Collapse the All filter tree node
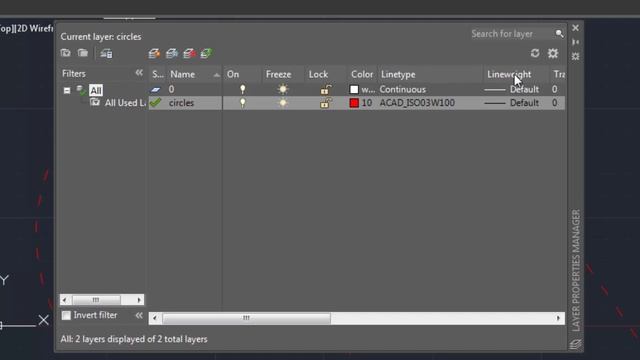 [x=67, y=91]
